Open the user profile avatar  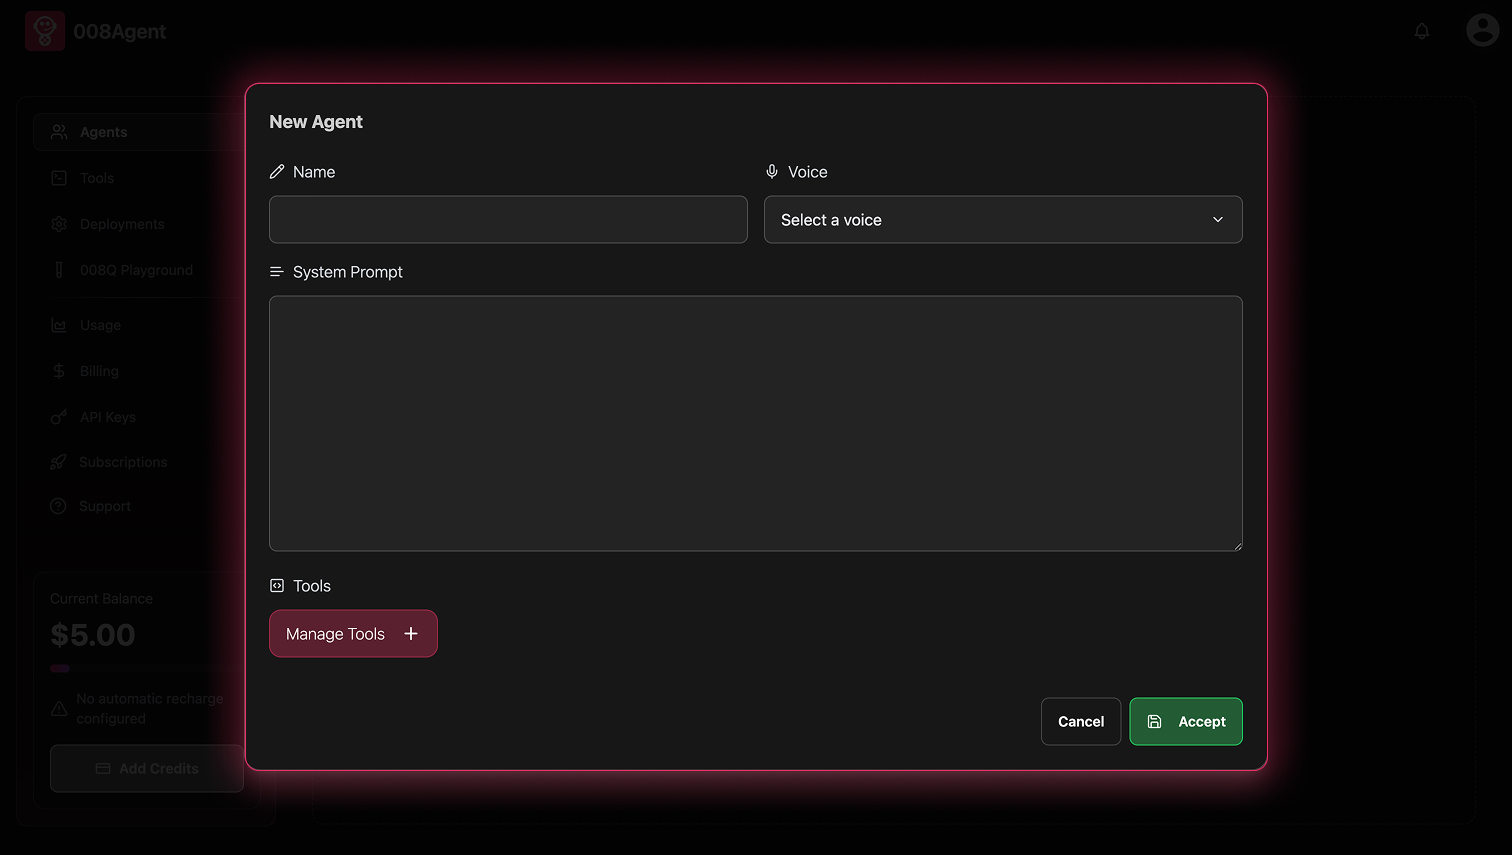1481,30
